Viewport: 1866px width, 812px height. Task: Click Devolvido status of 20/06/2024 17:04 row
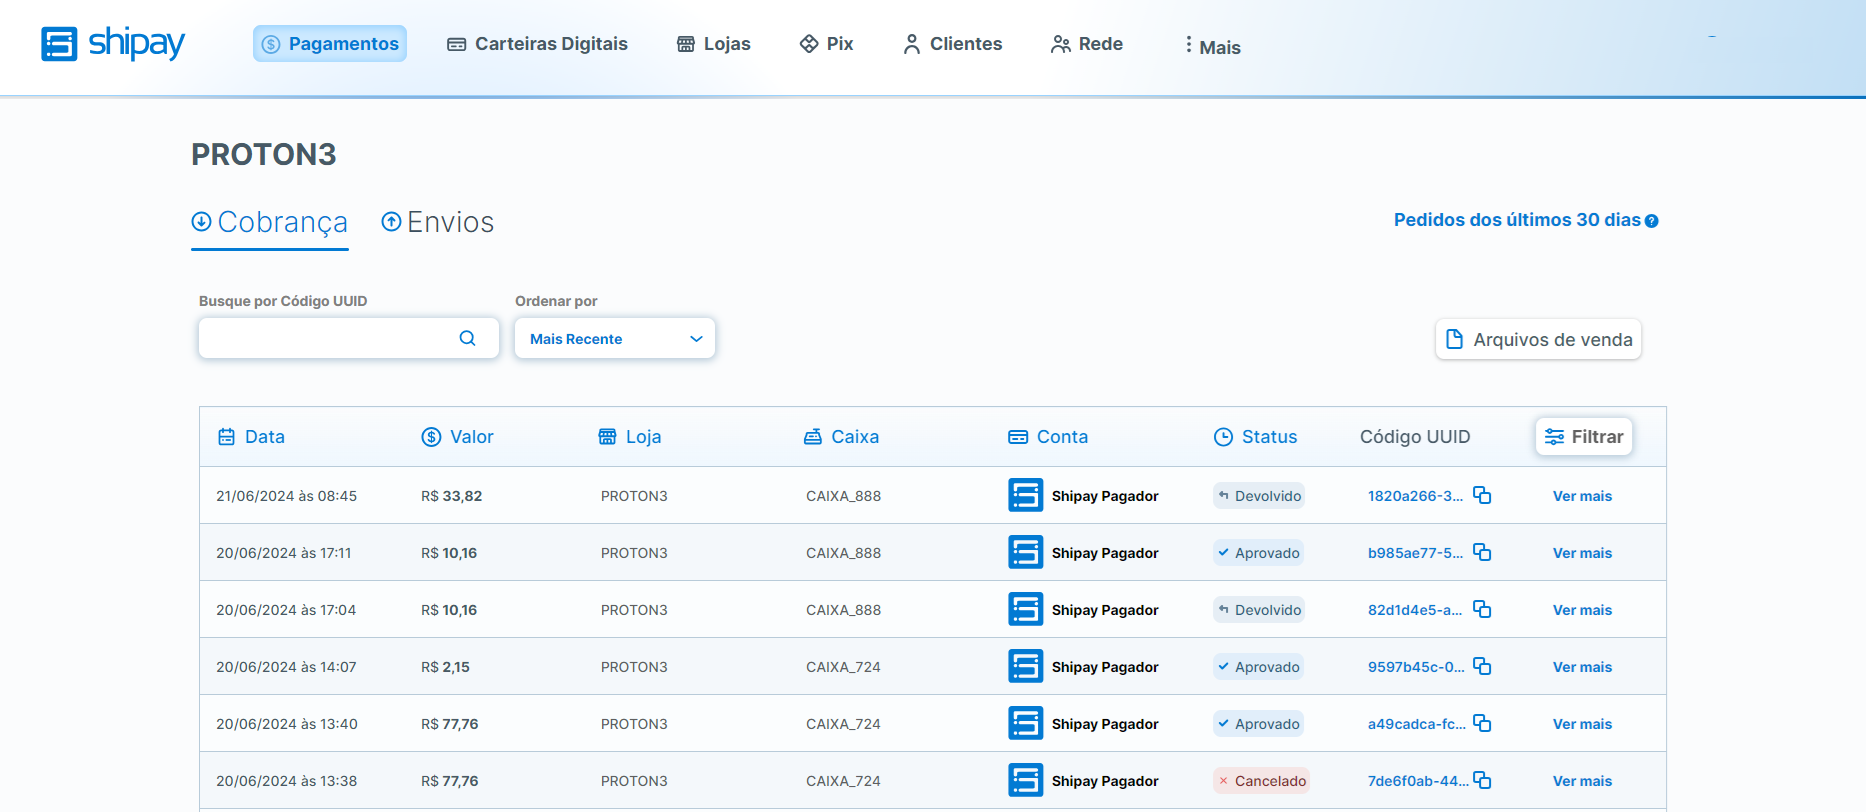point(1259,610)
